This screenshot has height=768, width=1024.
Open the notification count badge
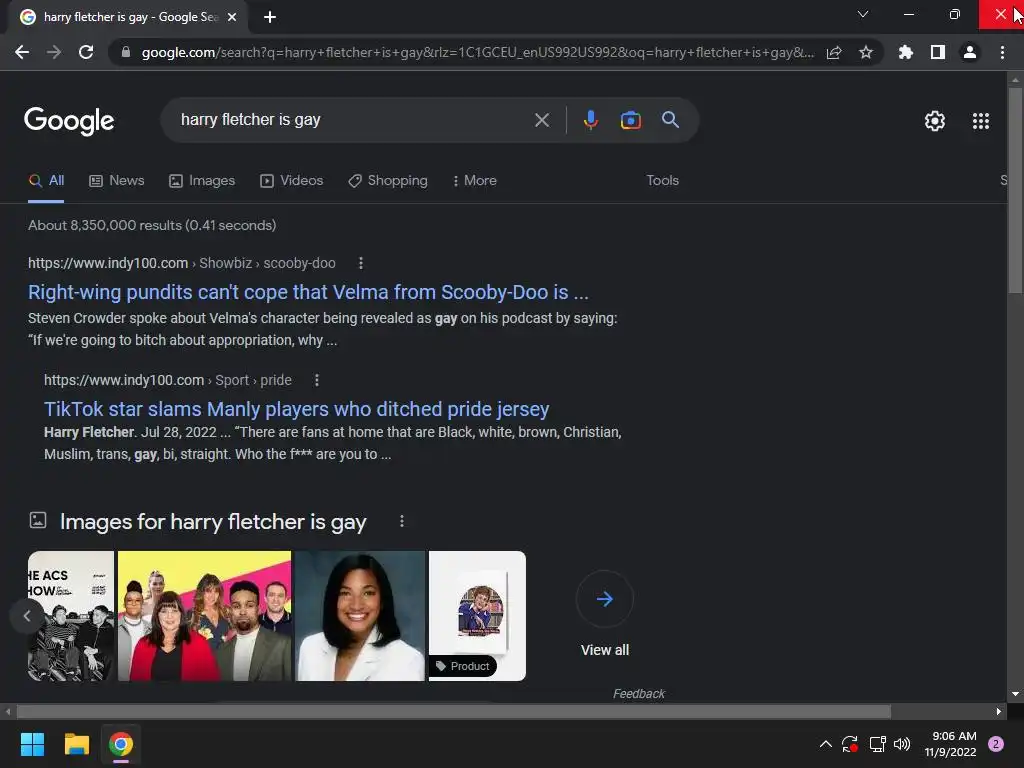[996, 744]
